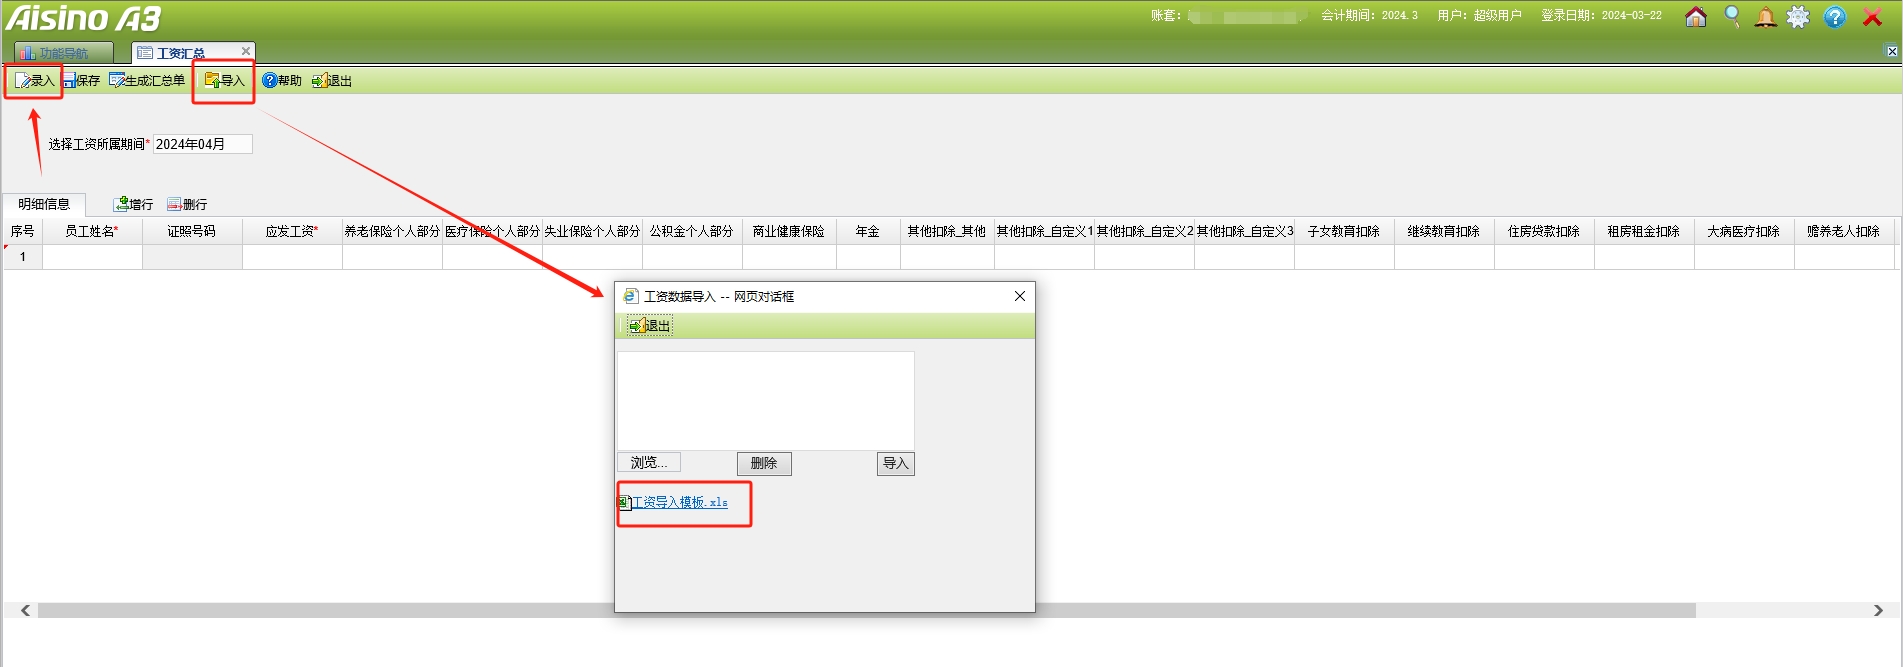Click the 序号 column header

point(23,231)
